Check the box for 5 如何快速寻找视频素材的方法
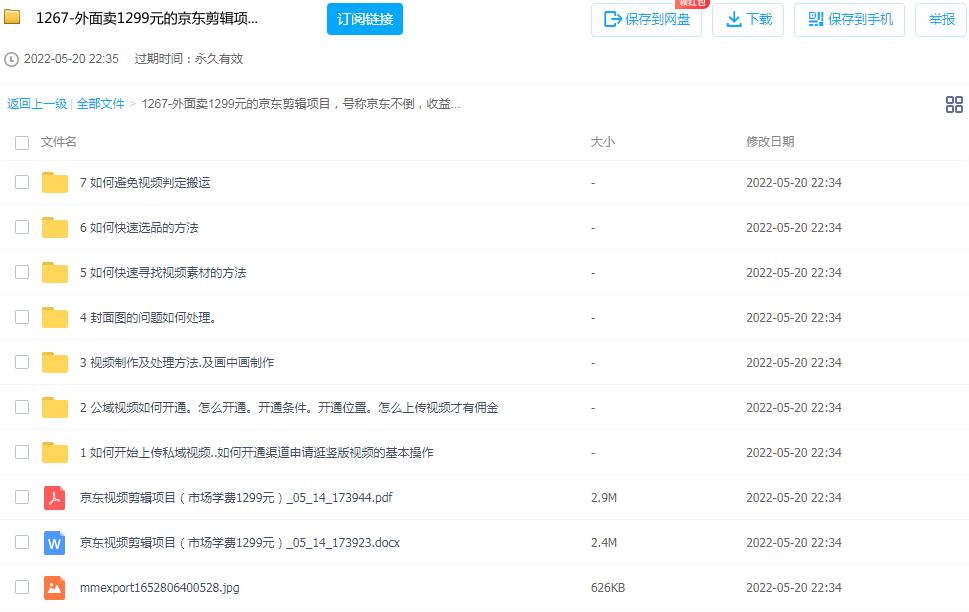969x612 pixels. tap(22, 273)
